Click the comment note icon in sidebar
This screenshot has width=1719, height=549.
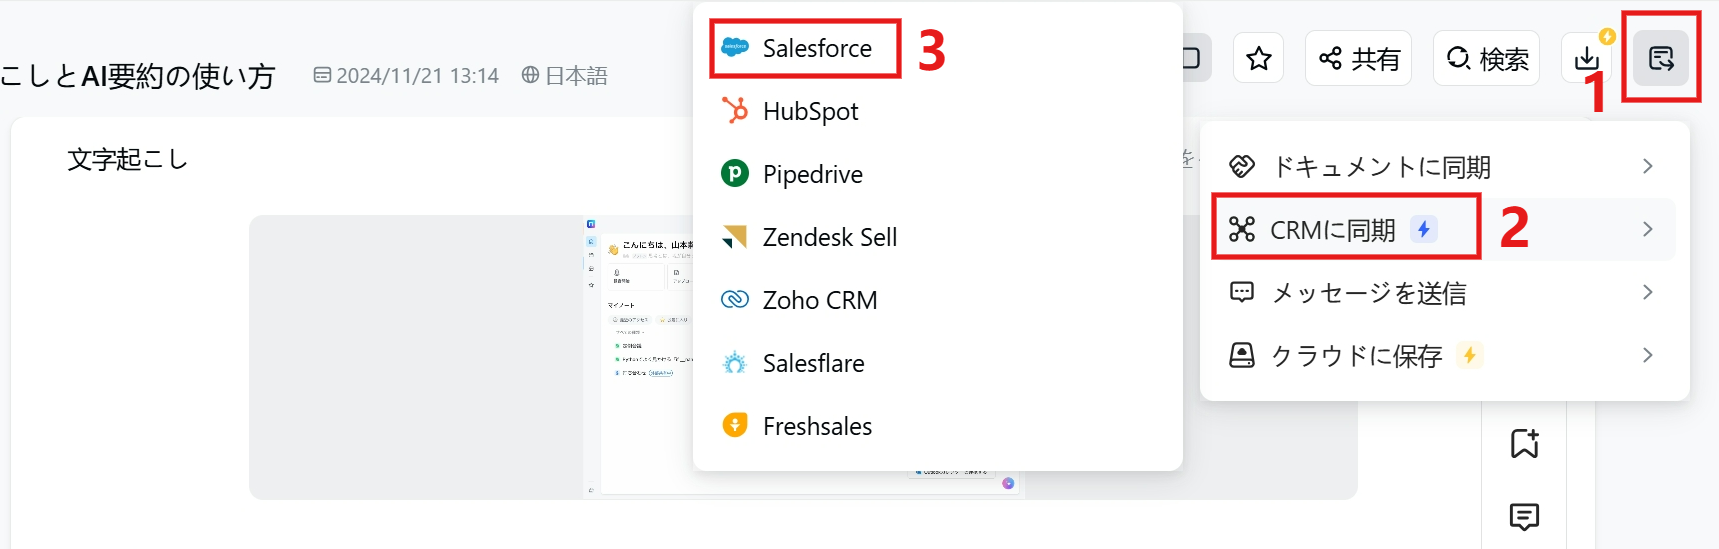1524,517
